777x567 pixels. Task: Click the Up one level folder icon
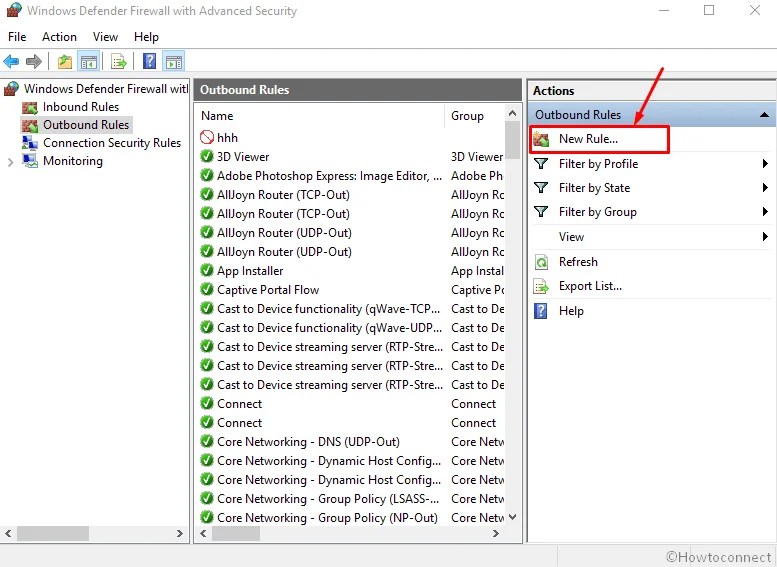65,61
